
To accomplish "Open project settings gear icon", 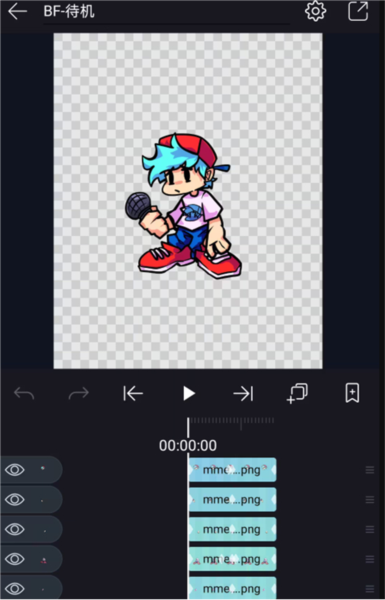I will pyautogui.click(x=315, y=11).
